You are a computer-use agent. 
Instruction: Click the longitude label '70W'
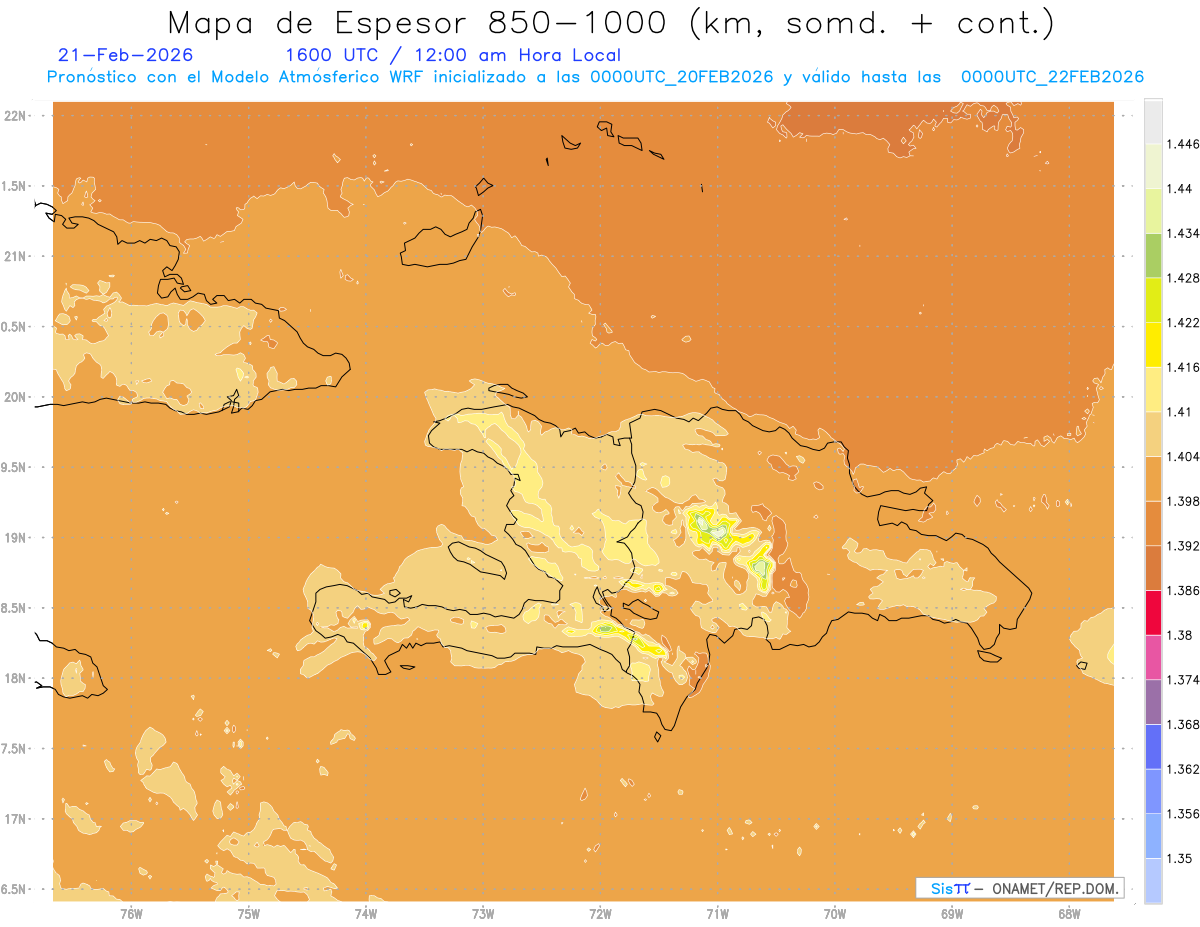[835, 913]
